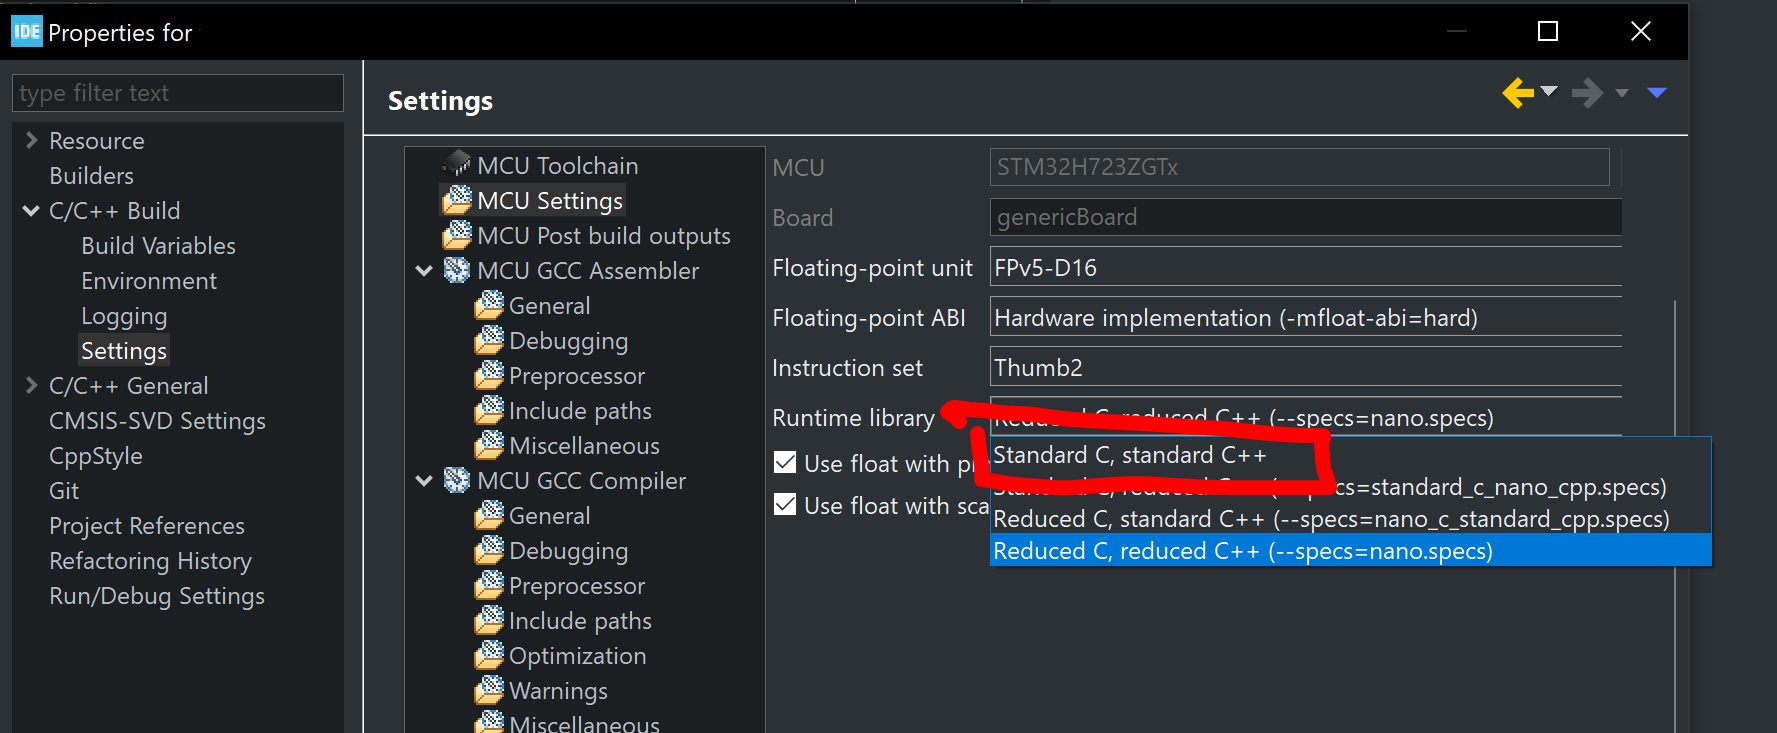This screenshot has height=733, width=1777.
Task: Toggle the 'Use float with sca...' checkbox
Action: tap(785, 504)
